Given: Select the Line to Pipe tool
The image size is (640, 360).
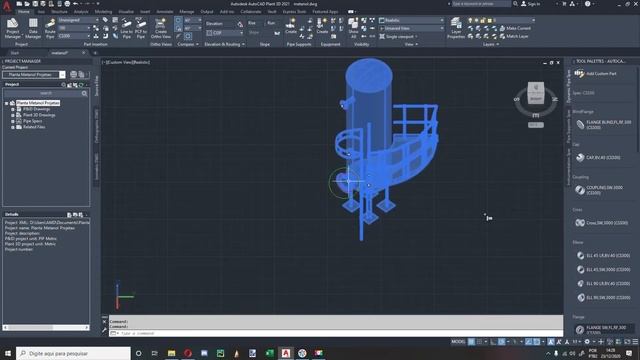Looking at the screenshot, I should coord(127,28).
